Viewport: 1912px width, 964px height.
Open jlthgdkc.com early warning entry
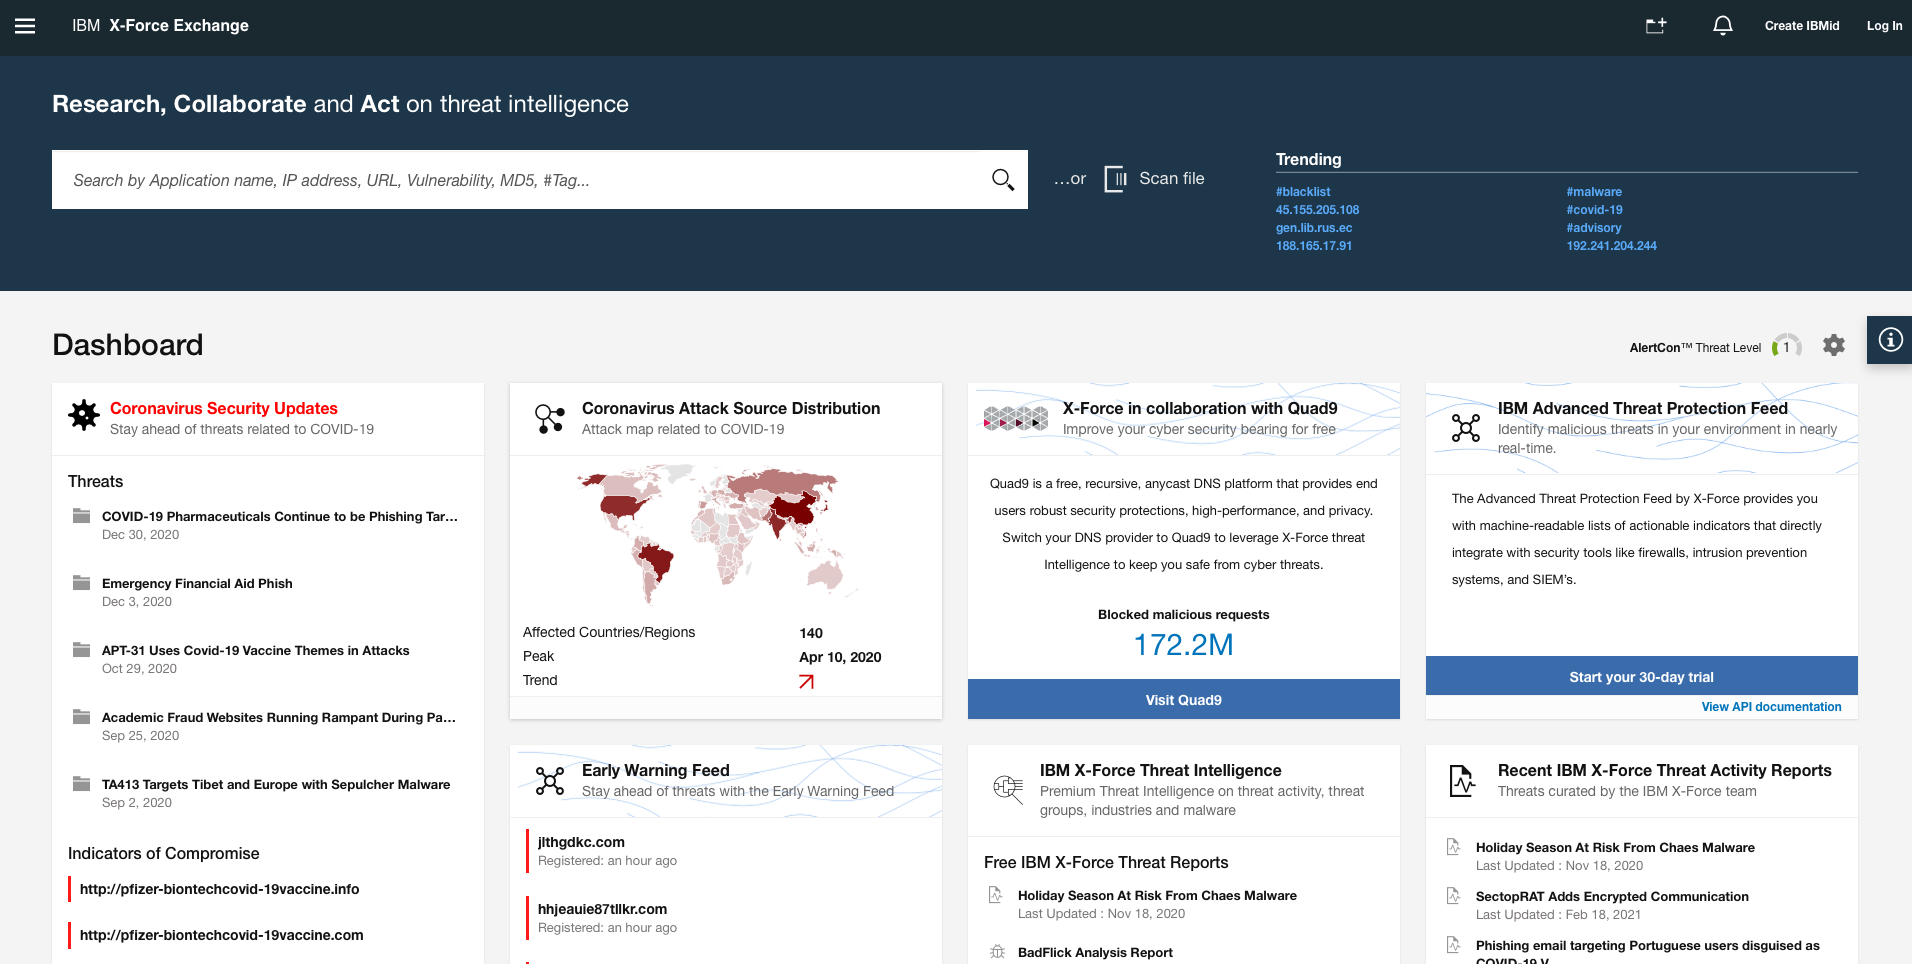pos(581,842)
